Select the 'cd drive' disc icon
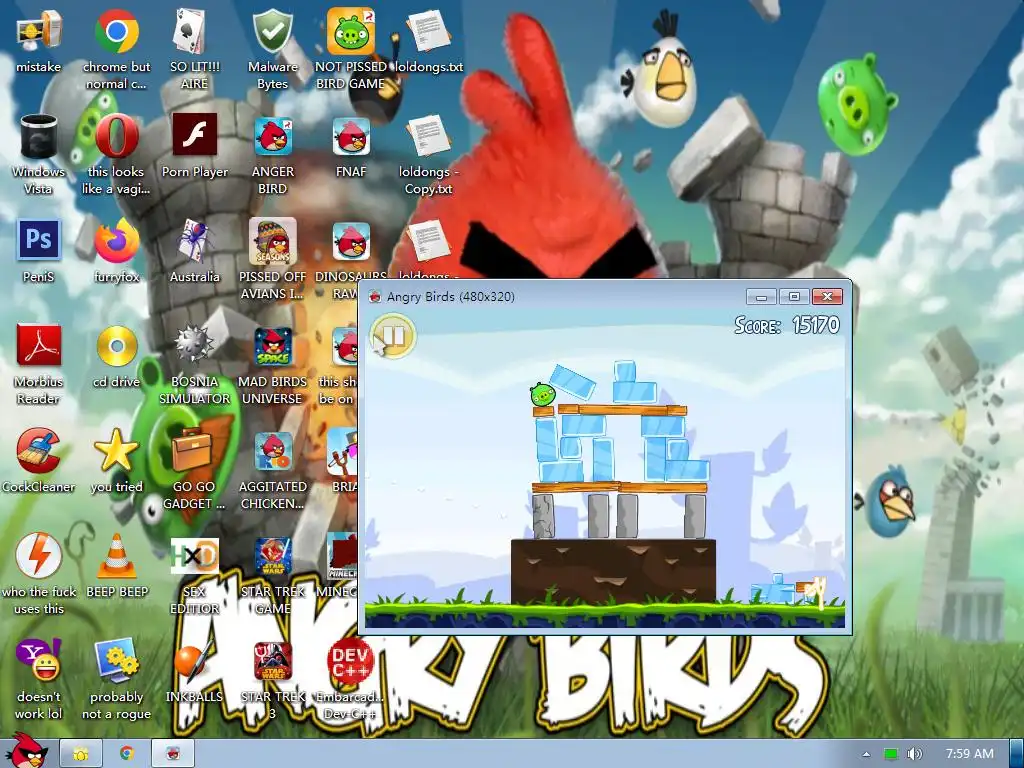 point(116,356)
